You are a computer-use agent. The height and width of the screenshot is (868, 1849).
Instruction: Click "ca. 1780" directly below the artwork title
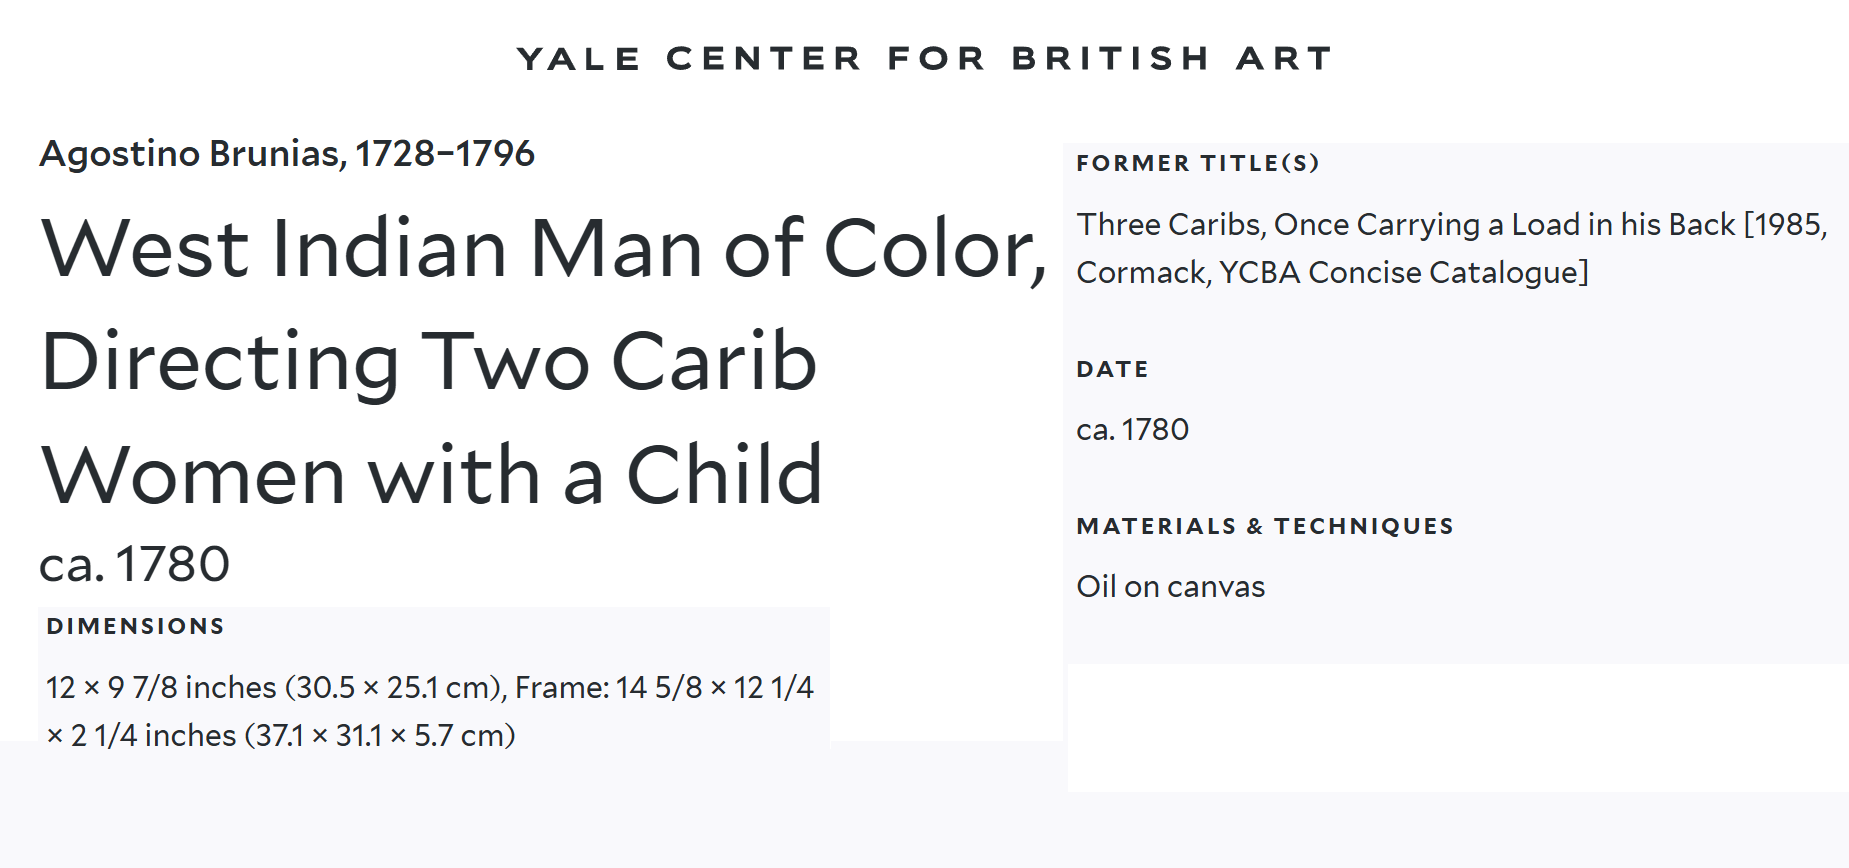[x=134, y=564]
